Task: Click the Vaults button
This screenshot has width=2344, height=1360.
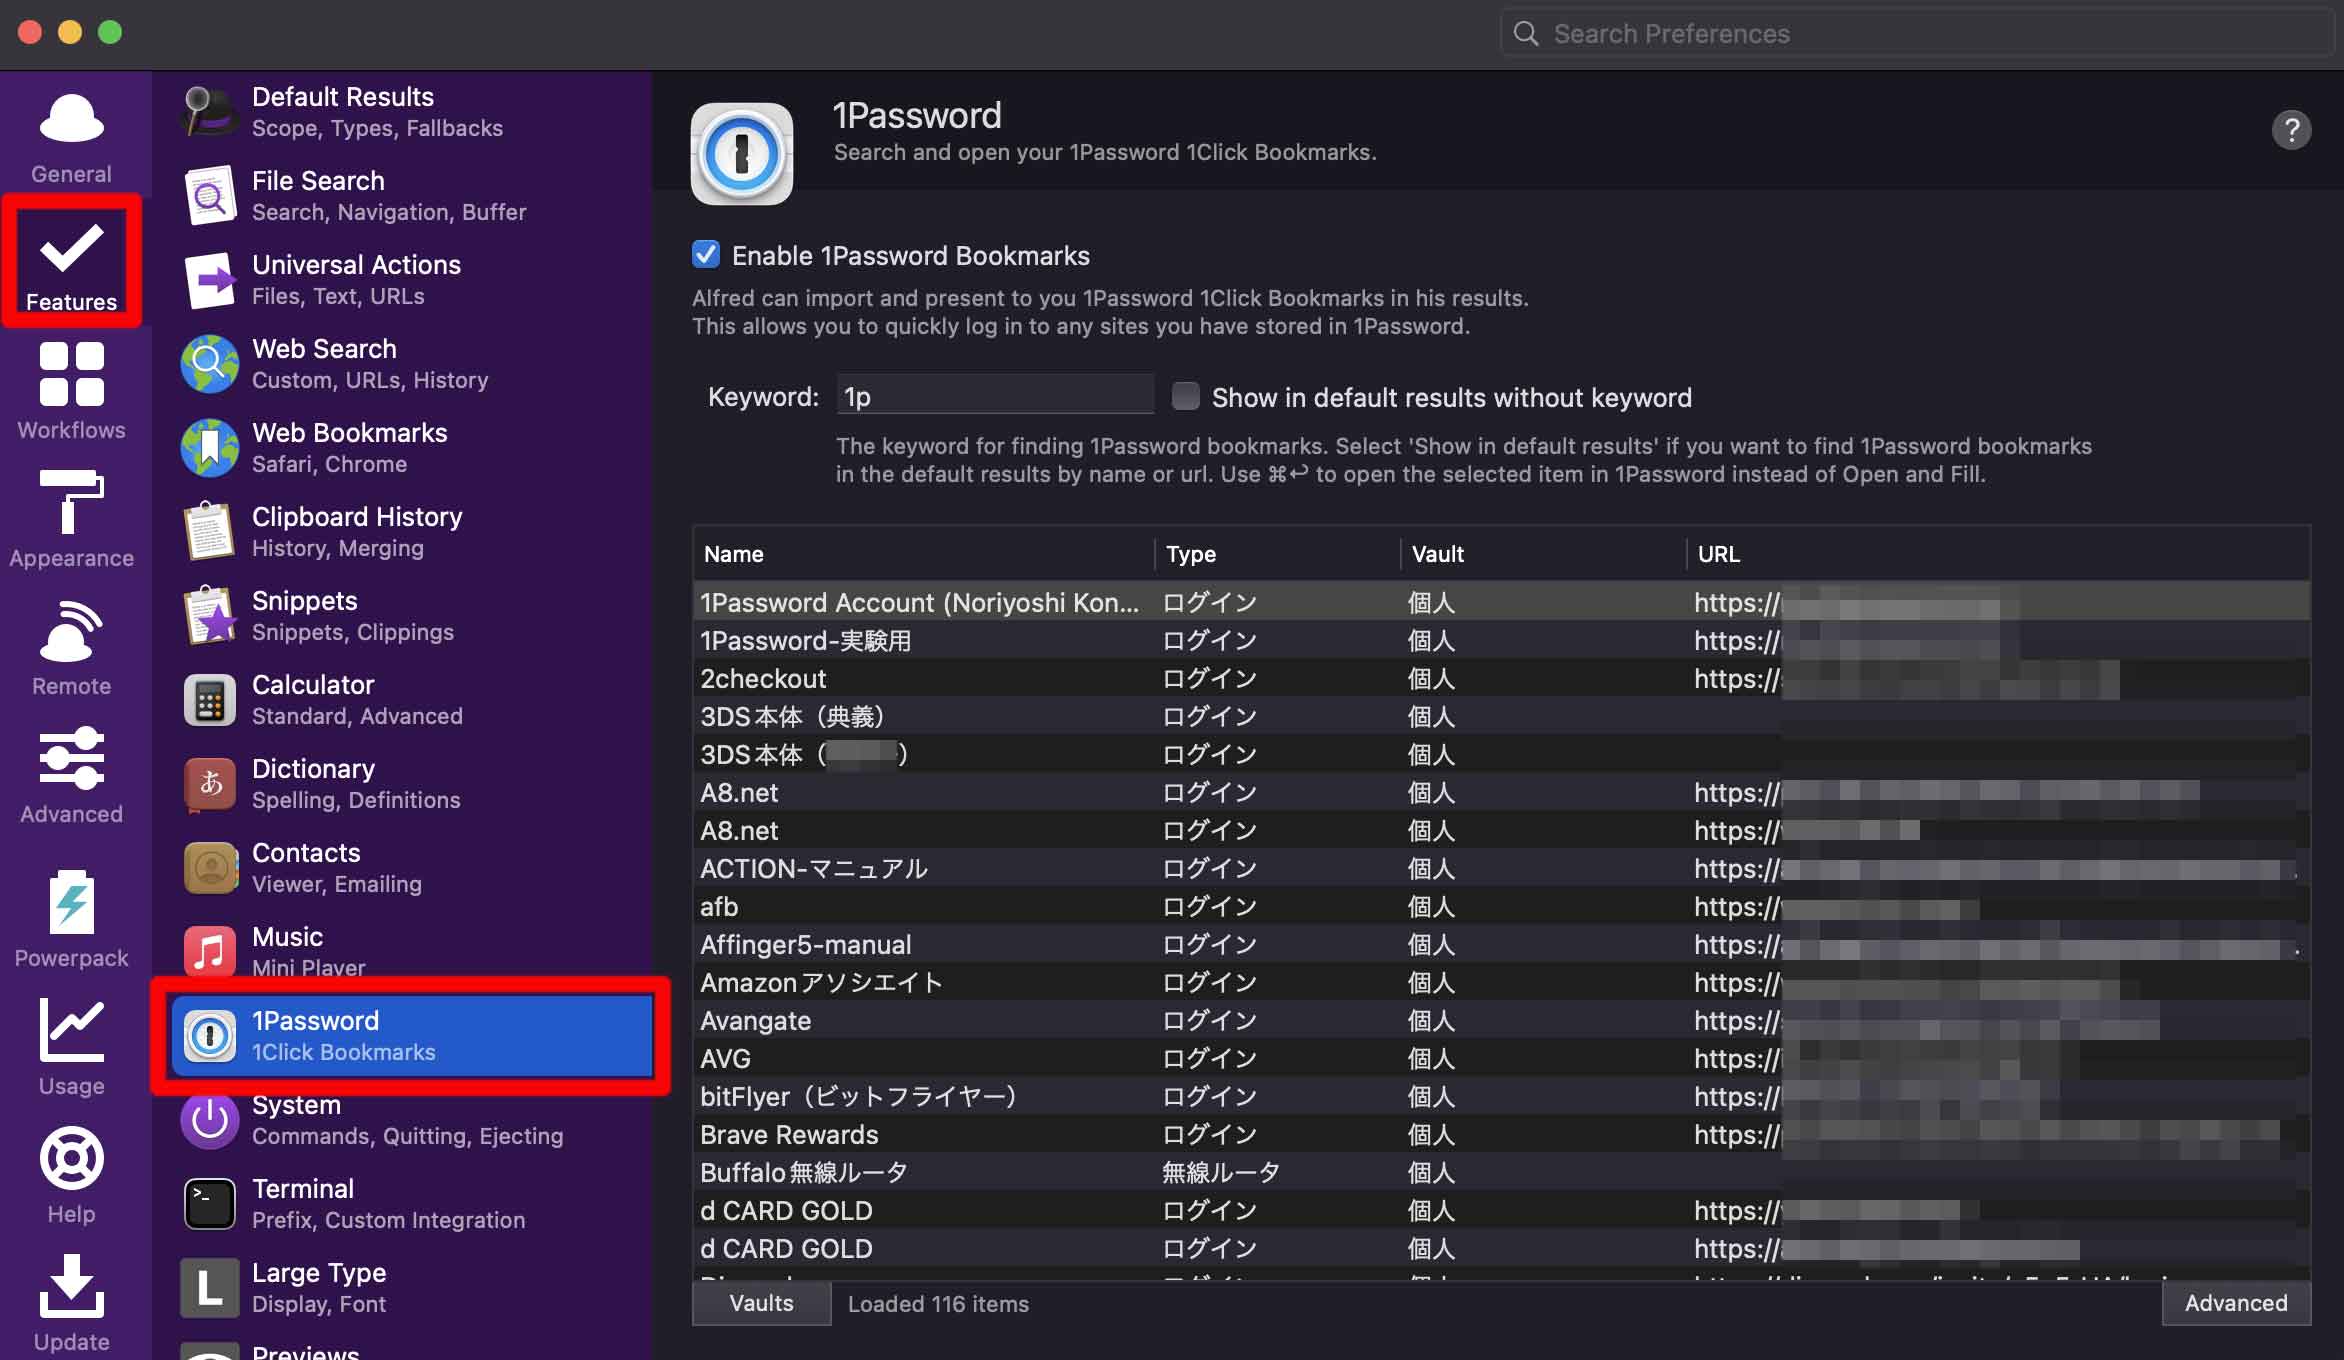Action: point(762,1303)
